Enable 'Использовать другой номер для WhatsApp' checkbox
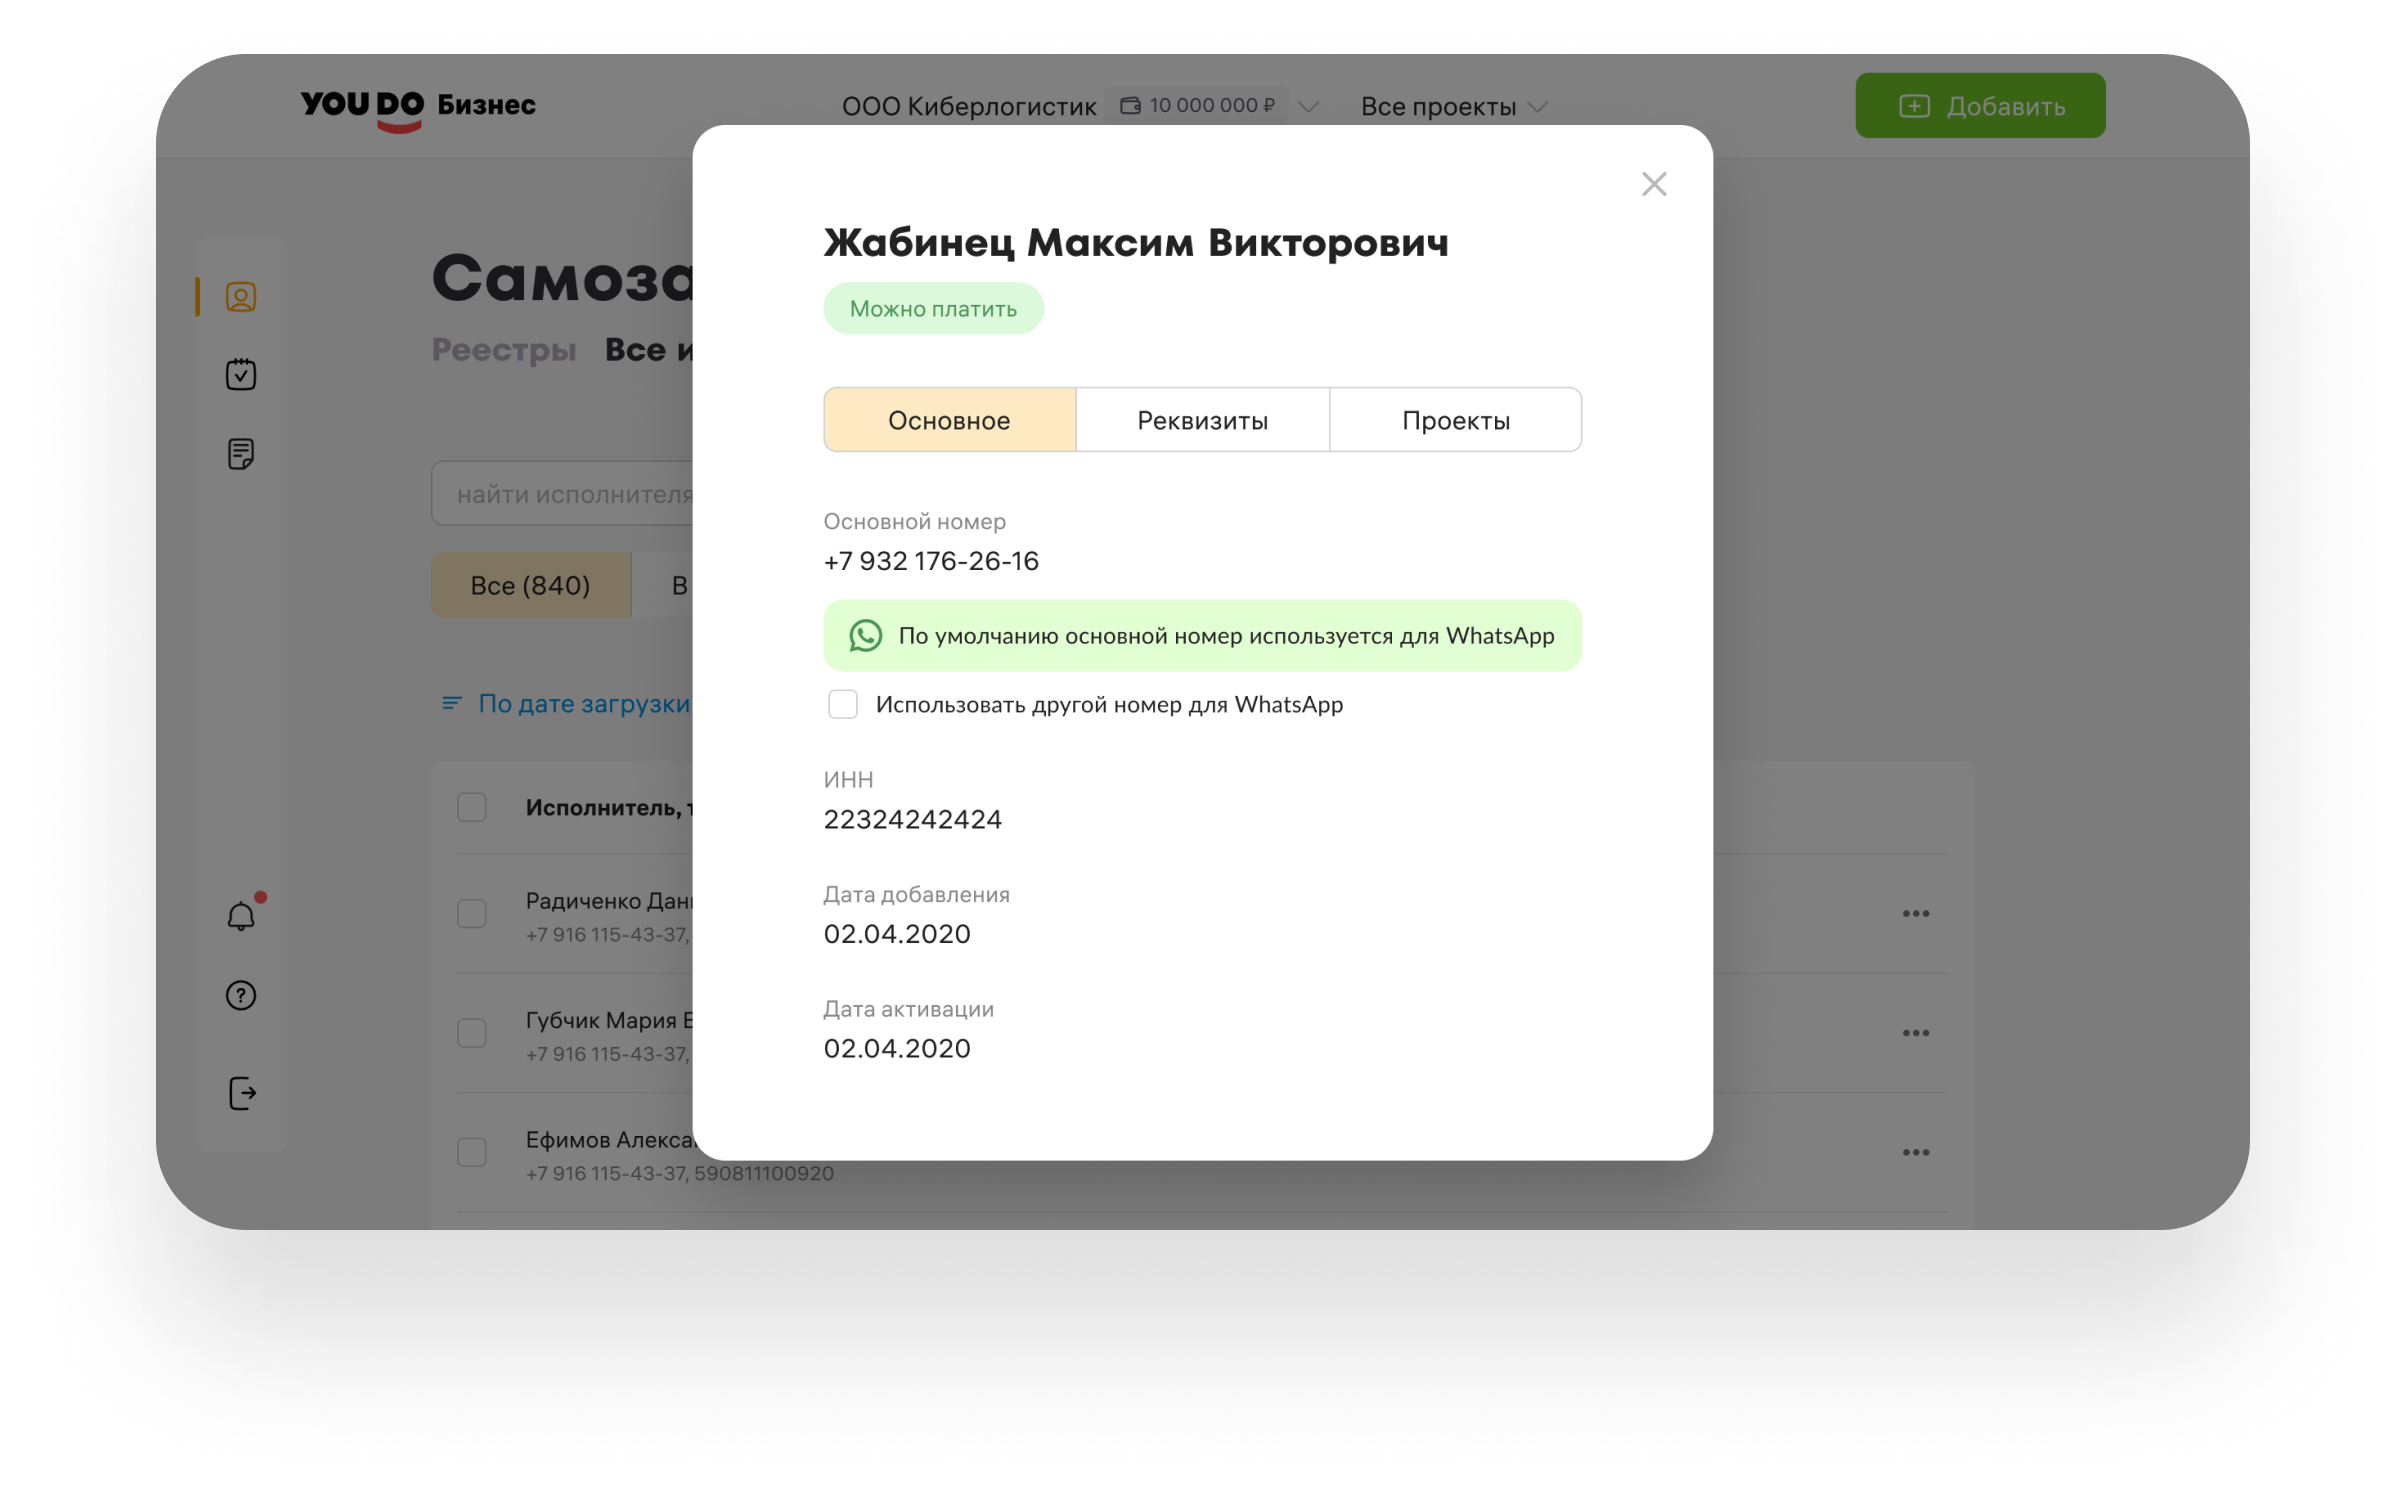The image size is (2406, 1488). pyautogui.click(x=843, y=705)
